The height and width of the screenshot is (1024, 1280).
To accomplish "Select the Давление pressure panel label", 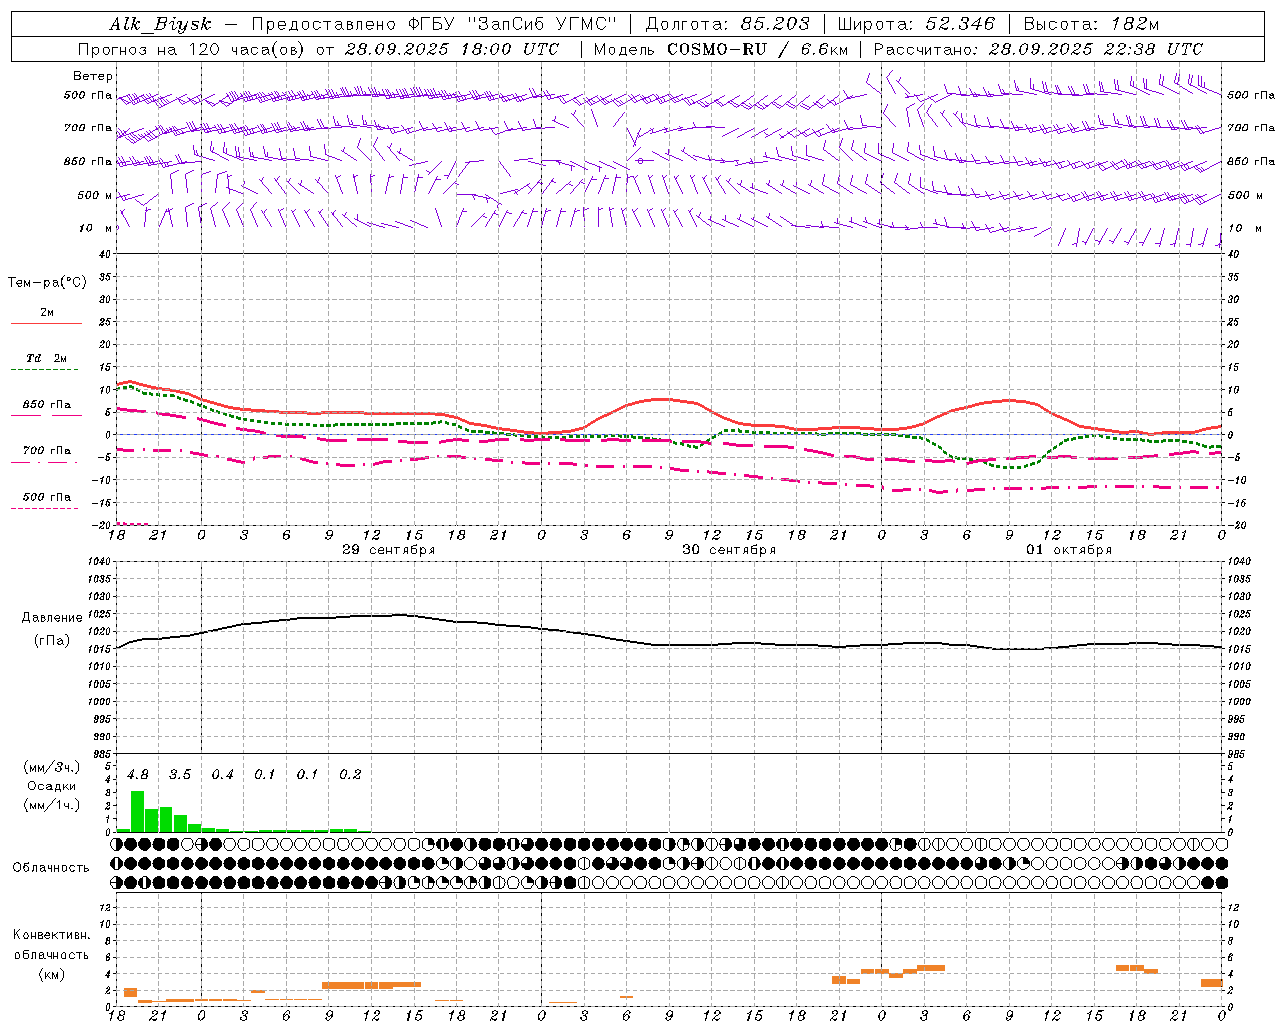I will coord(52,618).
